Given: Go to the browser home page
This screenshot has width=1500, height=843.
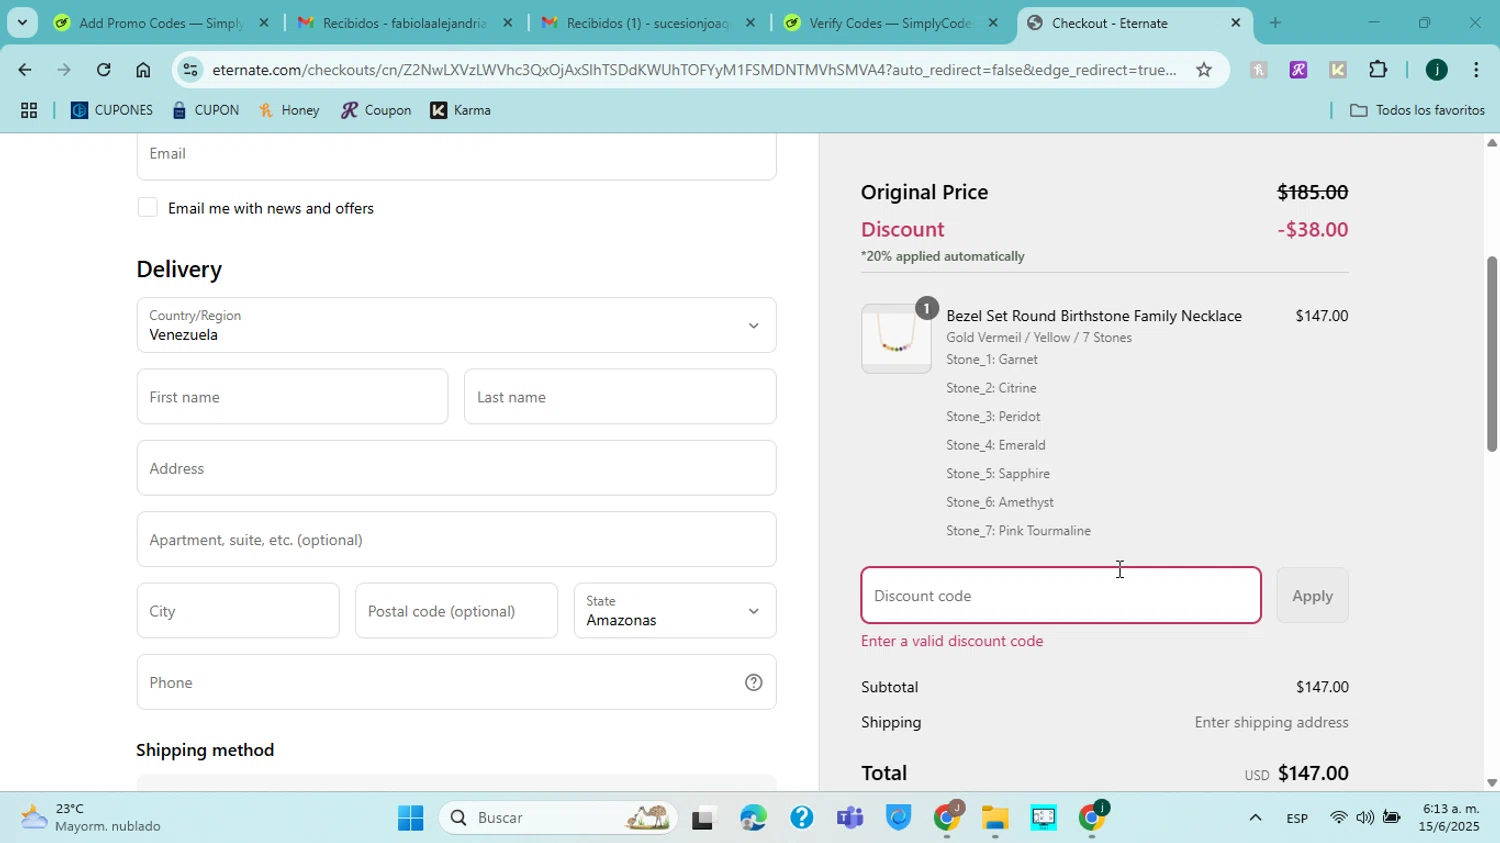Looking at the screenshot, I should coord(143,70).
